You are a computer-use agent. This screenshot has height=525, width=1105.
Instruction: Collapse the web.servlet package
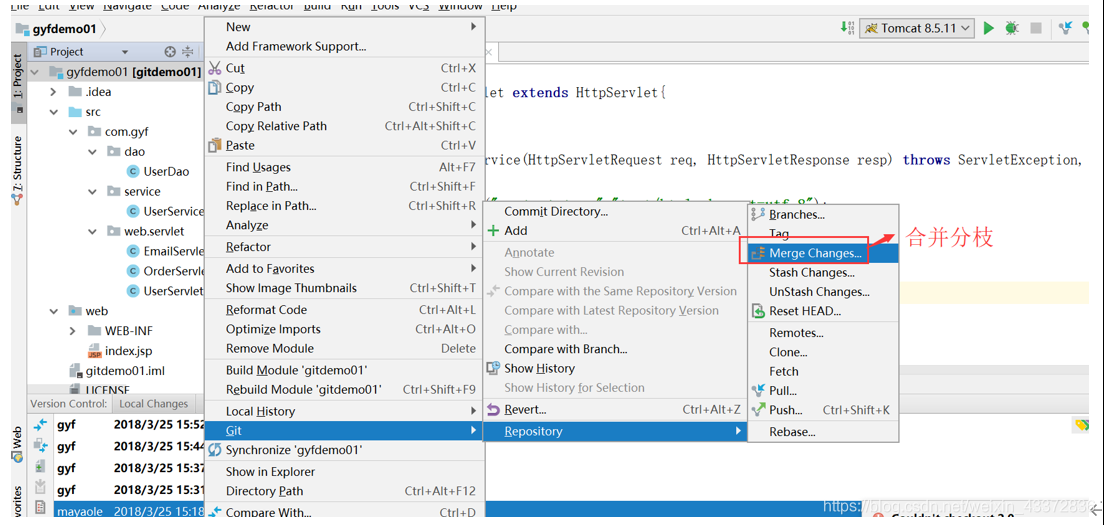tap(93, 231)
